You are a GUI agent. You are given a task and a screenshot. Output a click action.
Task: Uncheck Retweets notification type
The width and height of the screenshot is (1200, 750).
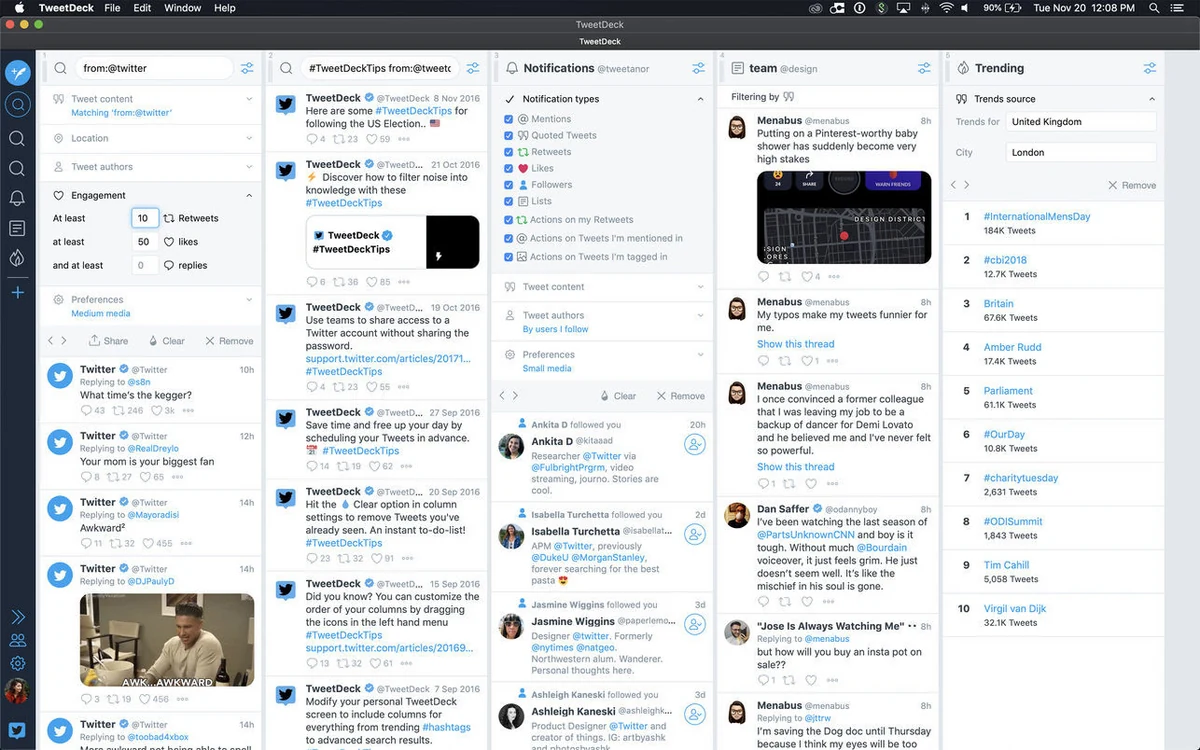point(509,152)
